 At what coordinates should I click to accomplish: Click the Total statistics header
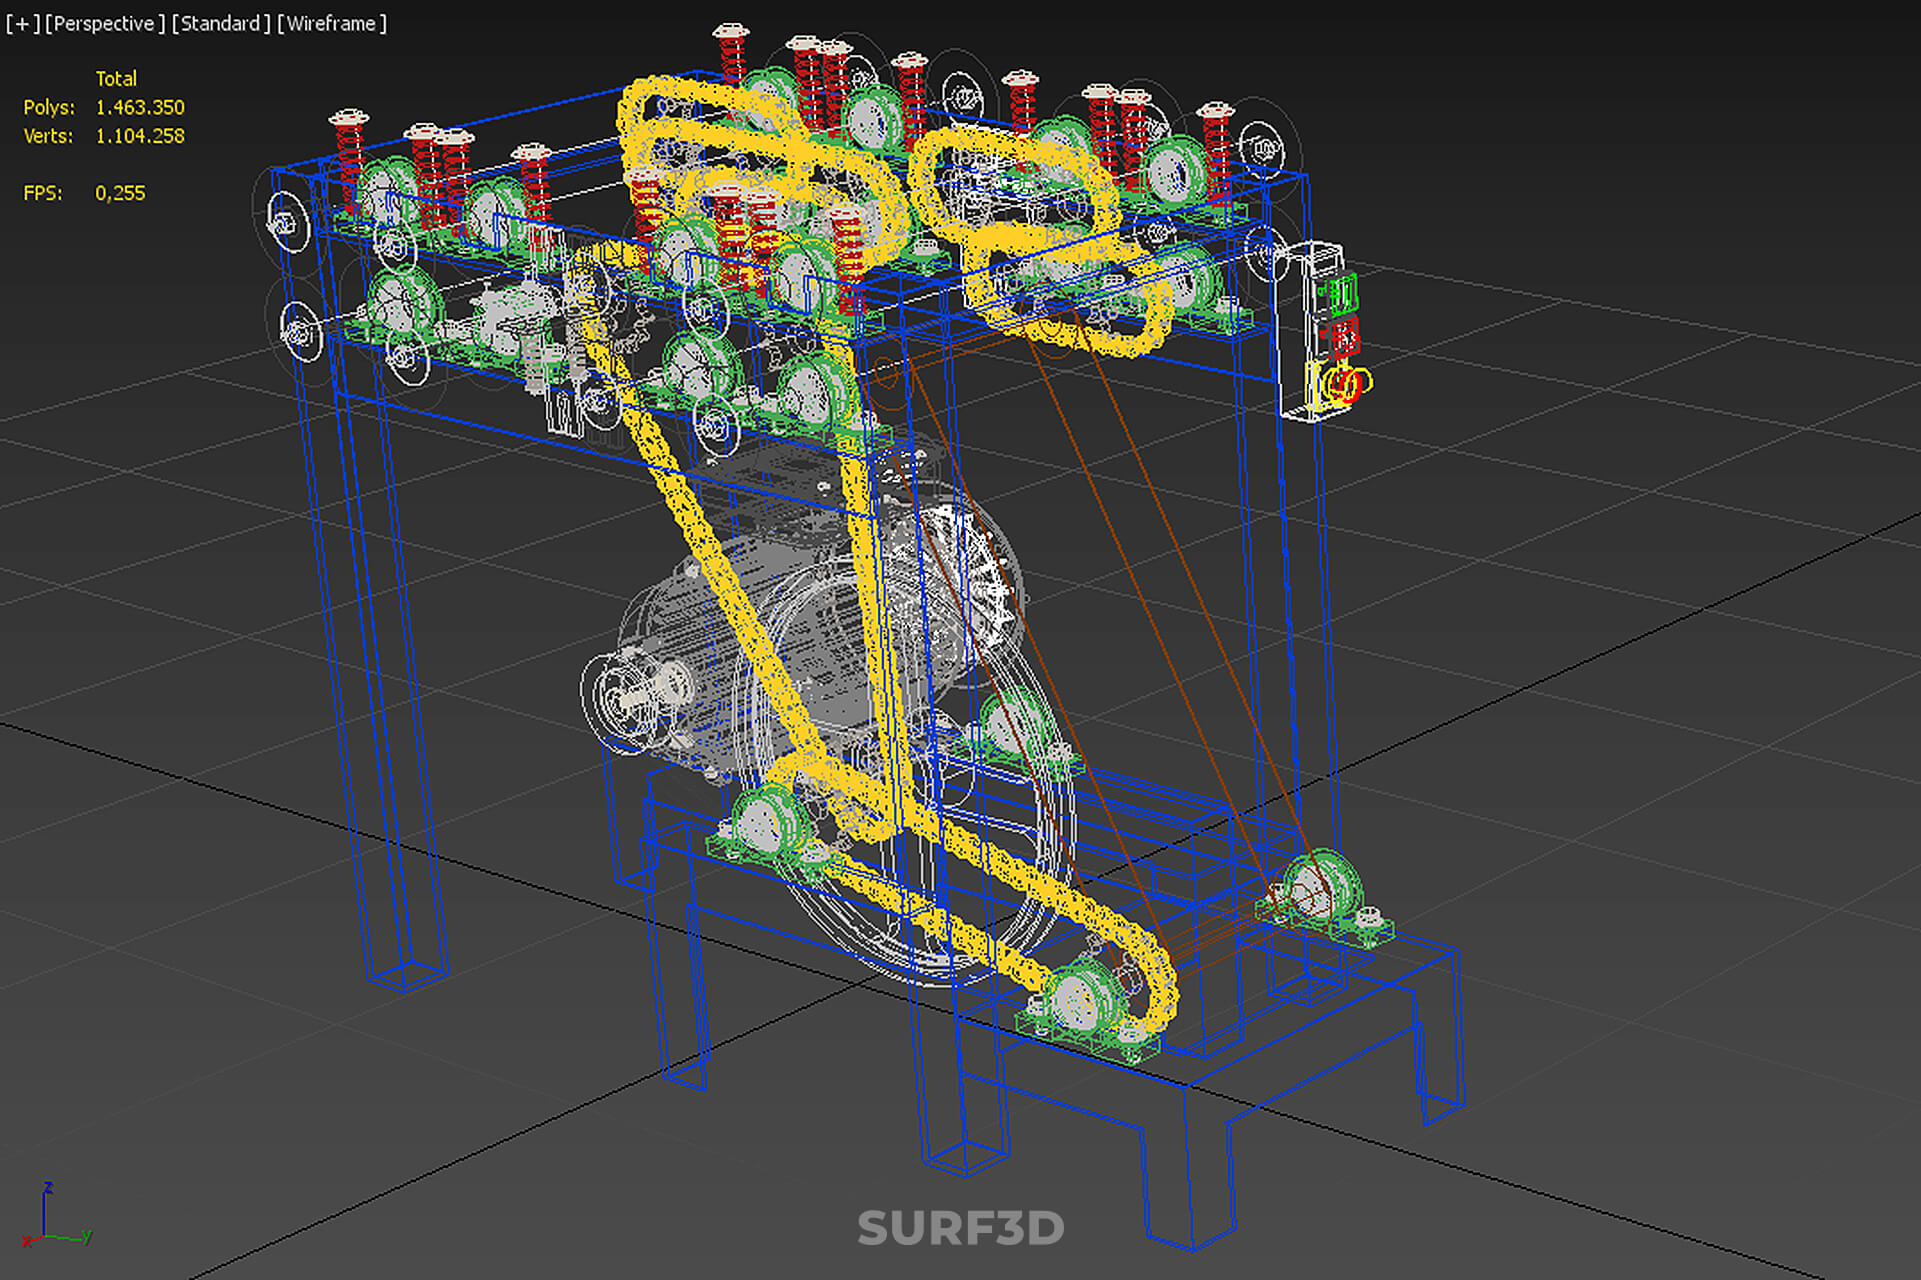116,78
